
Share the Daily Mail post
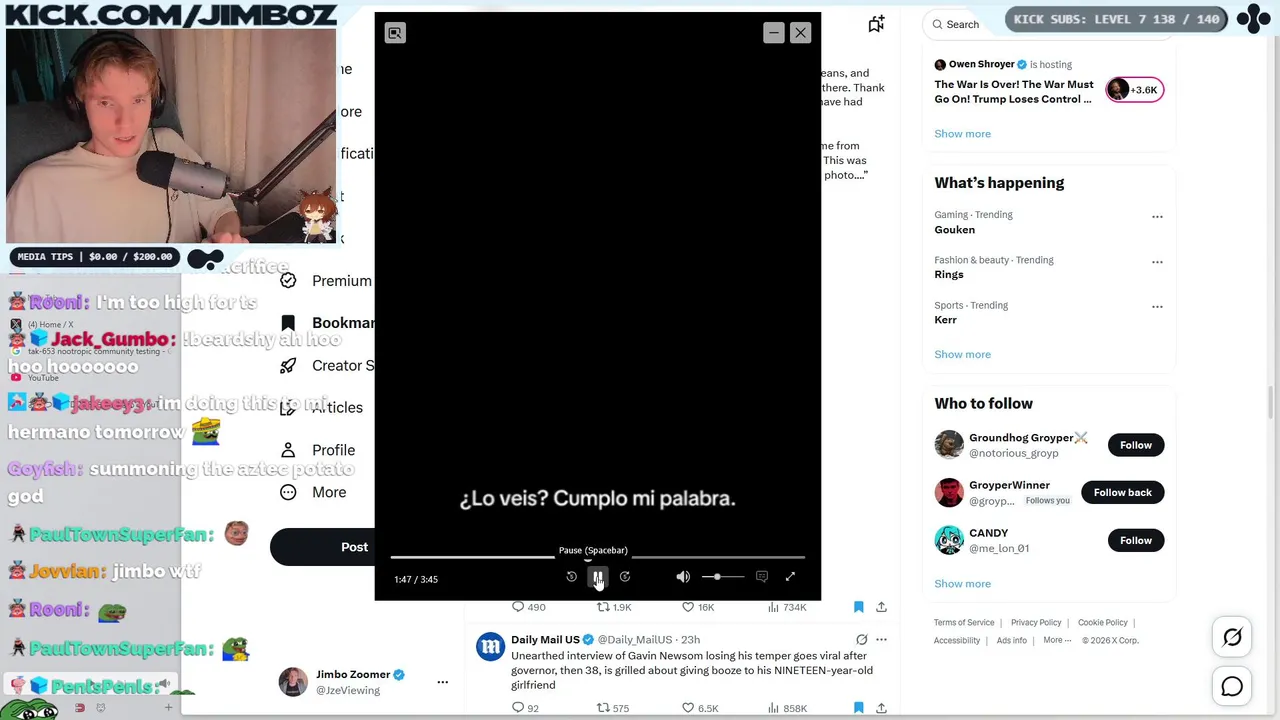coord(881,708)
